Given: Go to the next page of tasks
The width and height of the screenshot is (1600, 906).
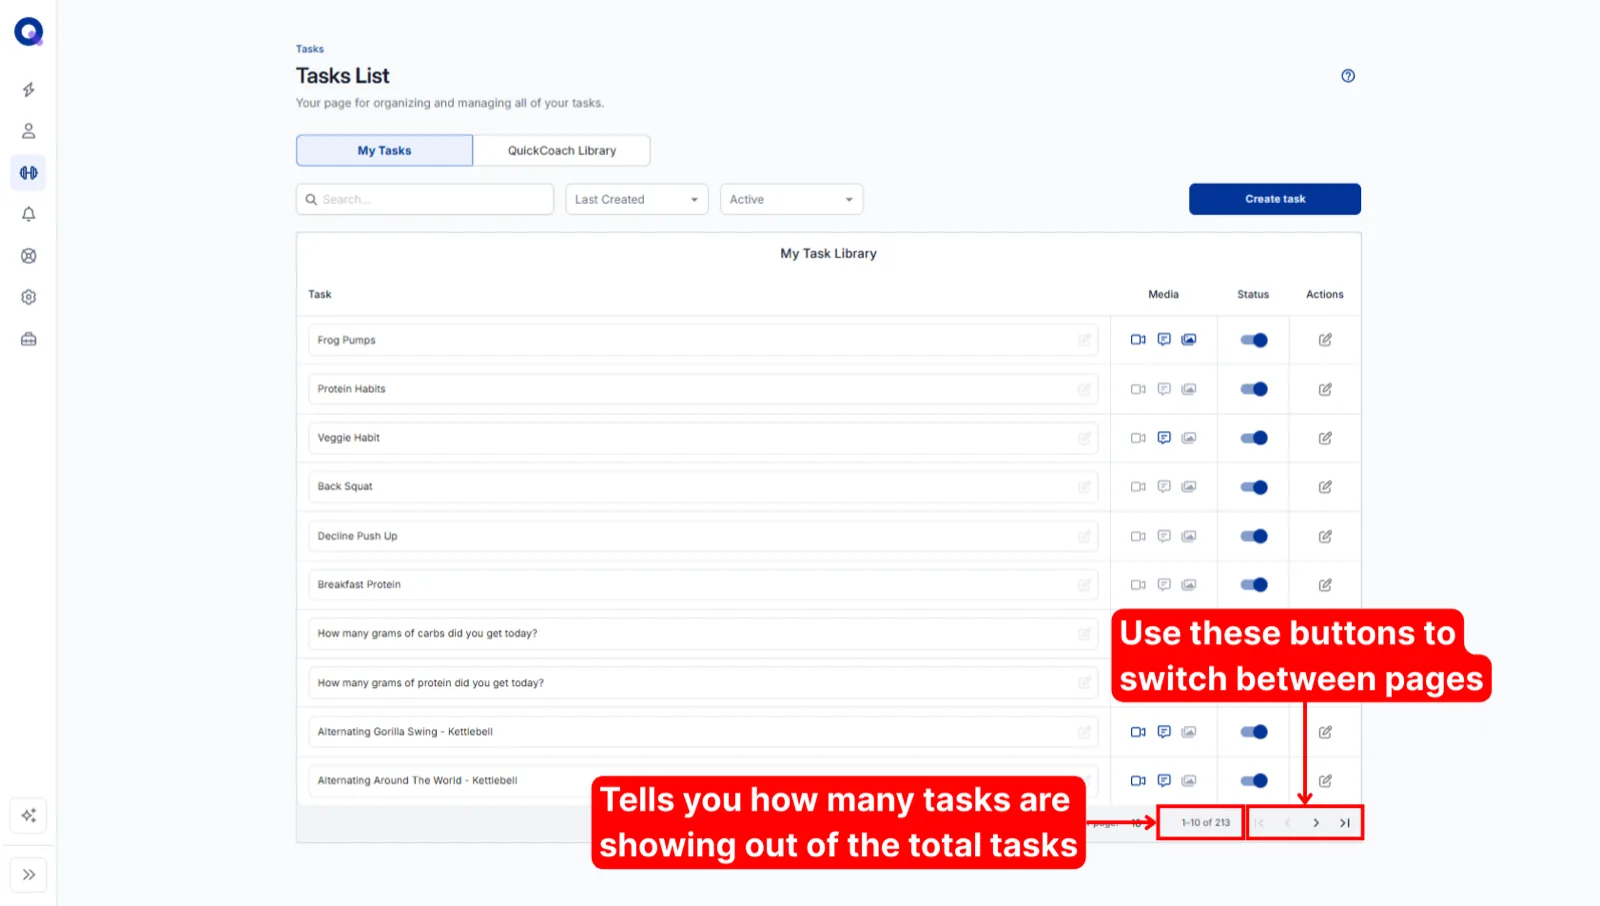Looking at the screenshot, I should tap(1316, 823).
